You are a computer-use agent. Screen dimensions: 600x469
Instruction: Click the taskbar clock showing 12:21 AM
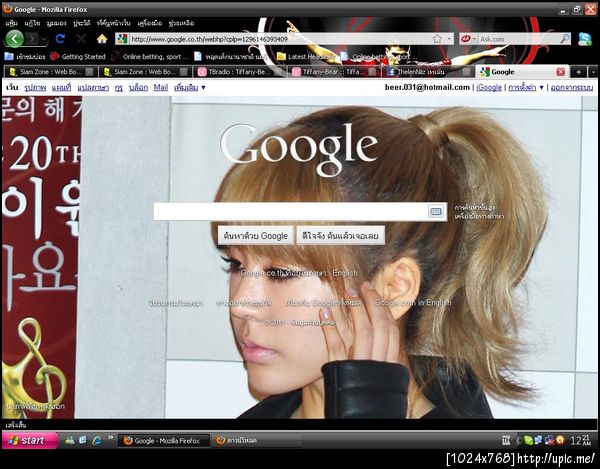coord(581,440)
